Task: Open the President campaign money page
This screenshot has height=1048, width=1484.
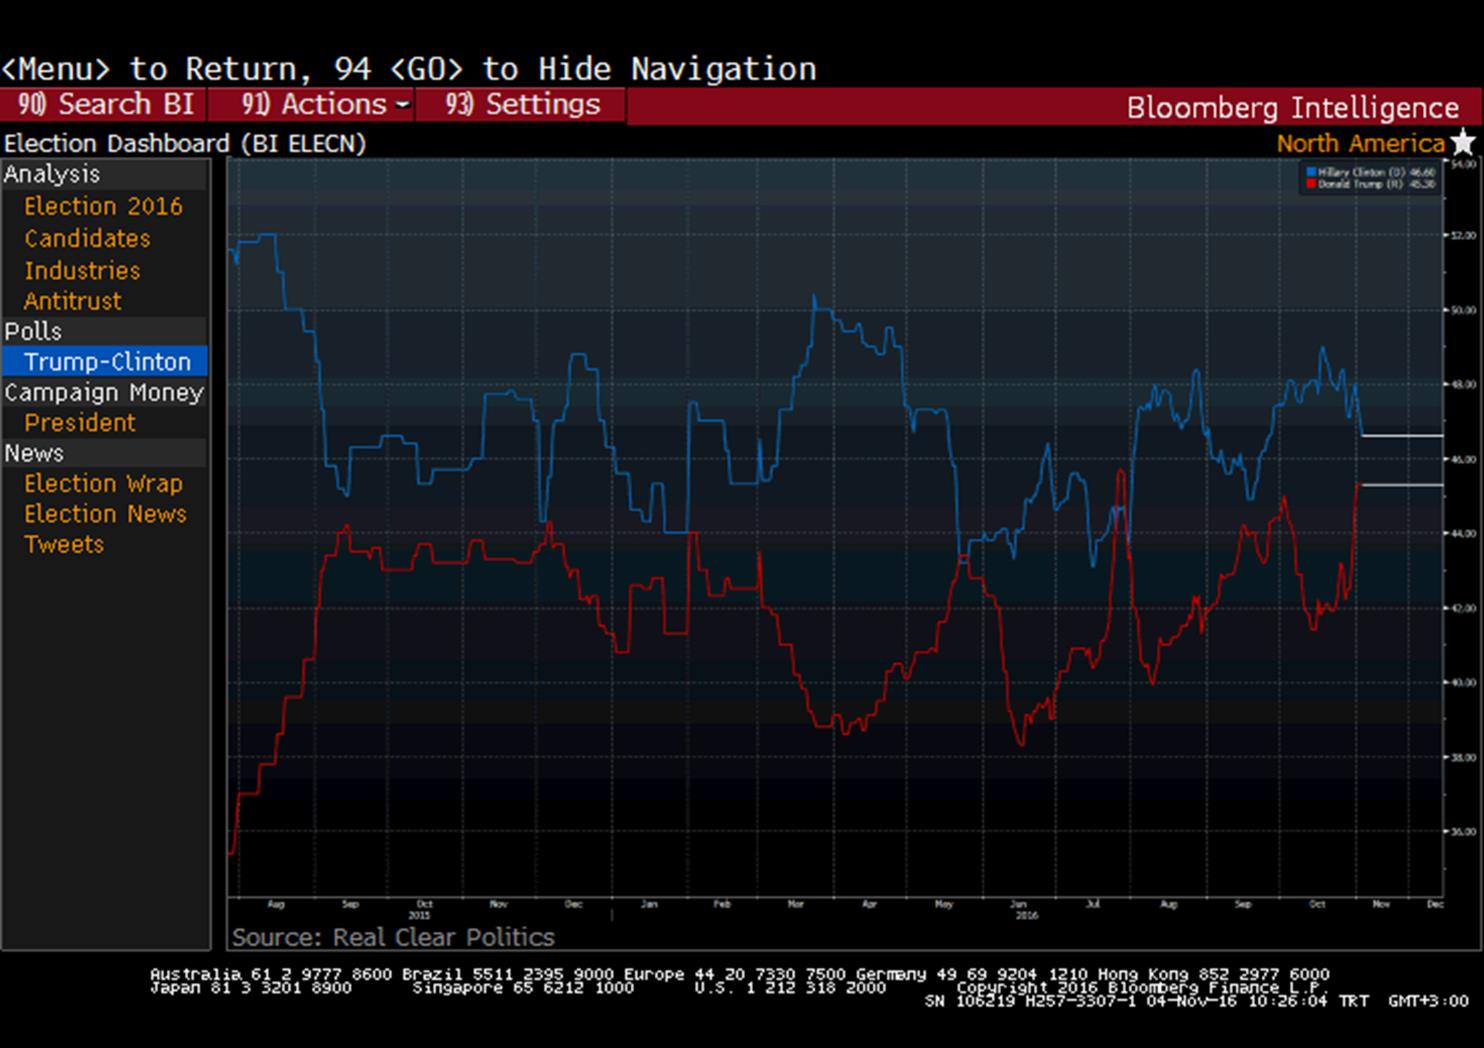Action: coord(79,423)
